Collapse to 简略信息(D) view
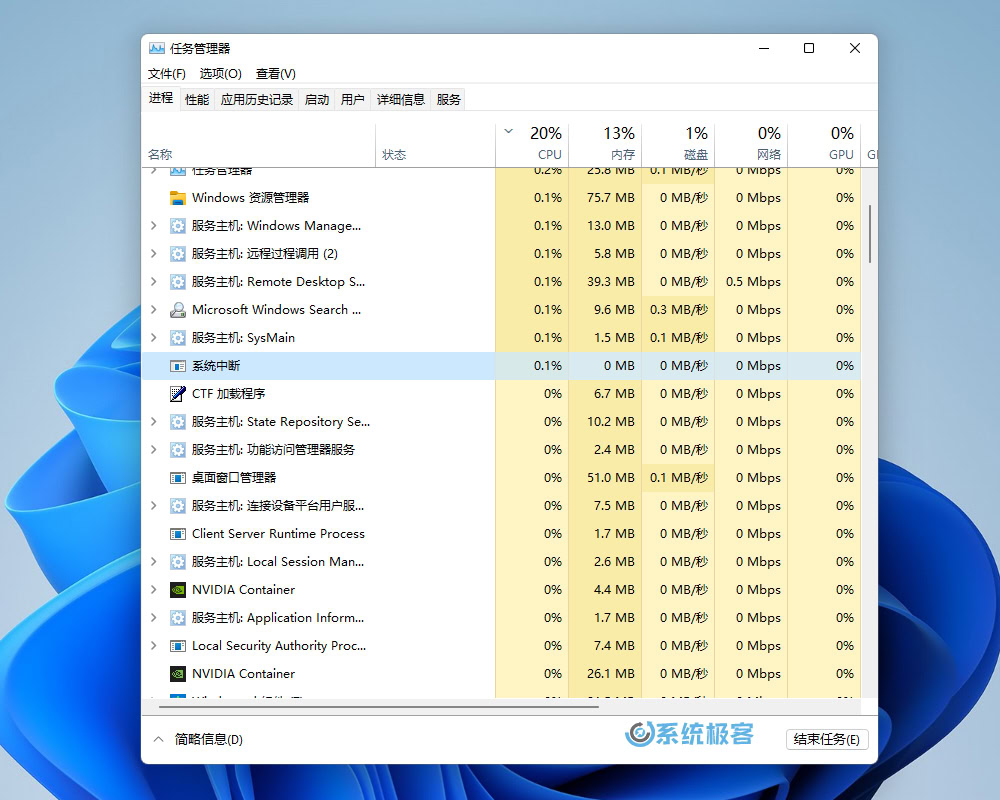Image resolution: width=1000 pixels, height=800 pixels. 198,739
